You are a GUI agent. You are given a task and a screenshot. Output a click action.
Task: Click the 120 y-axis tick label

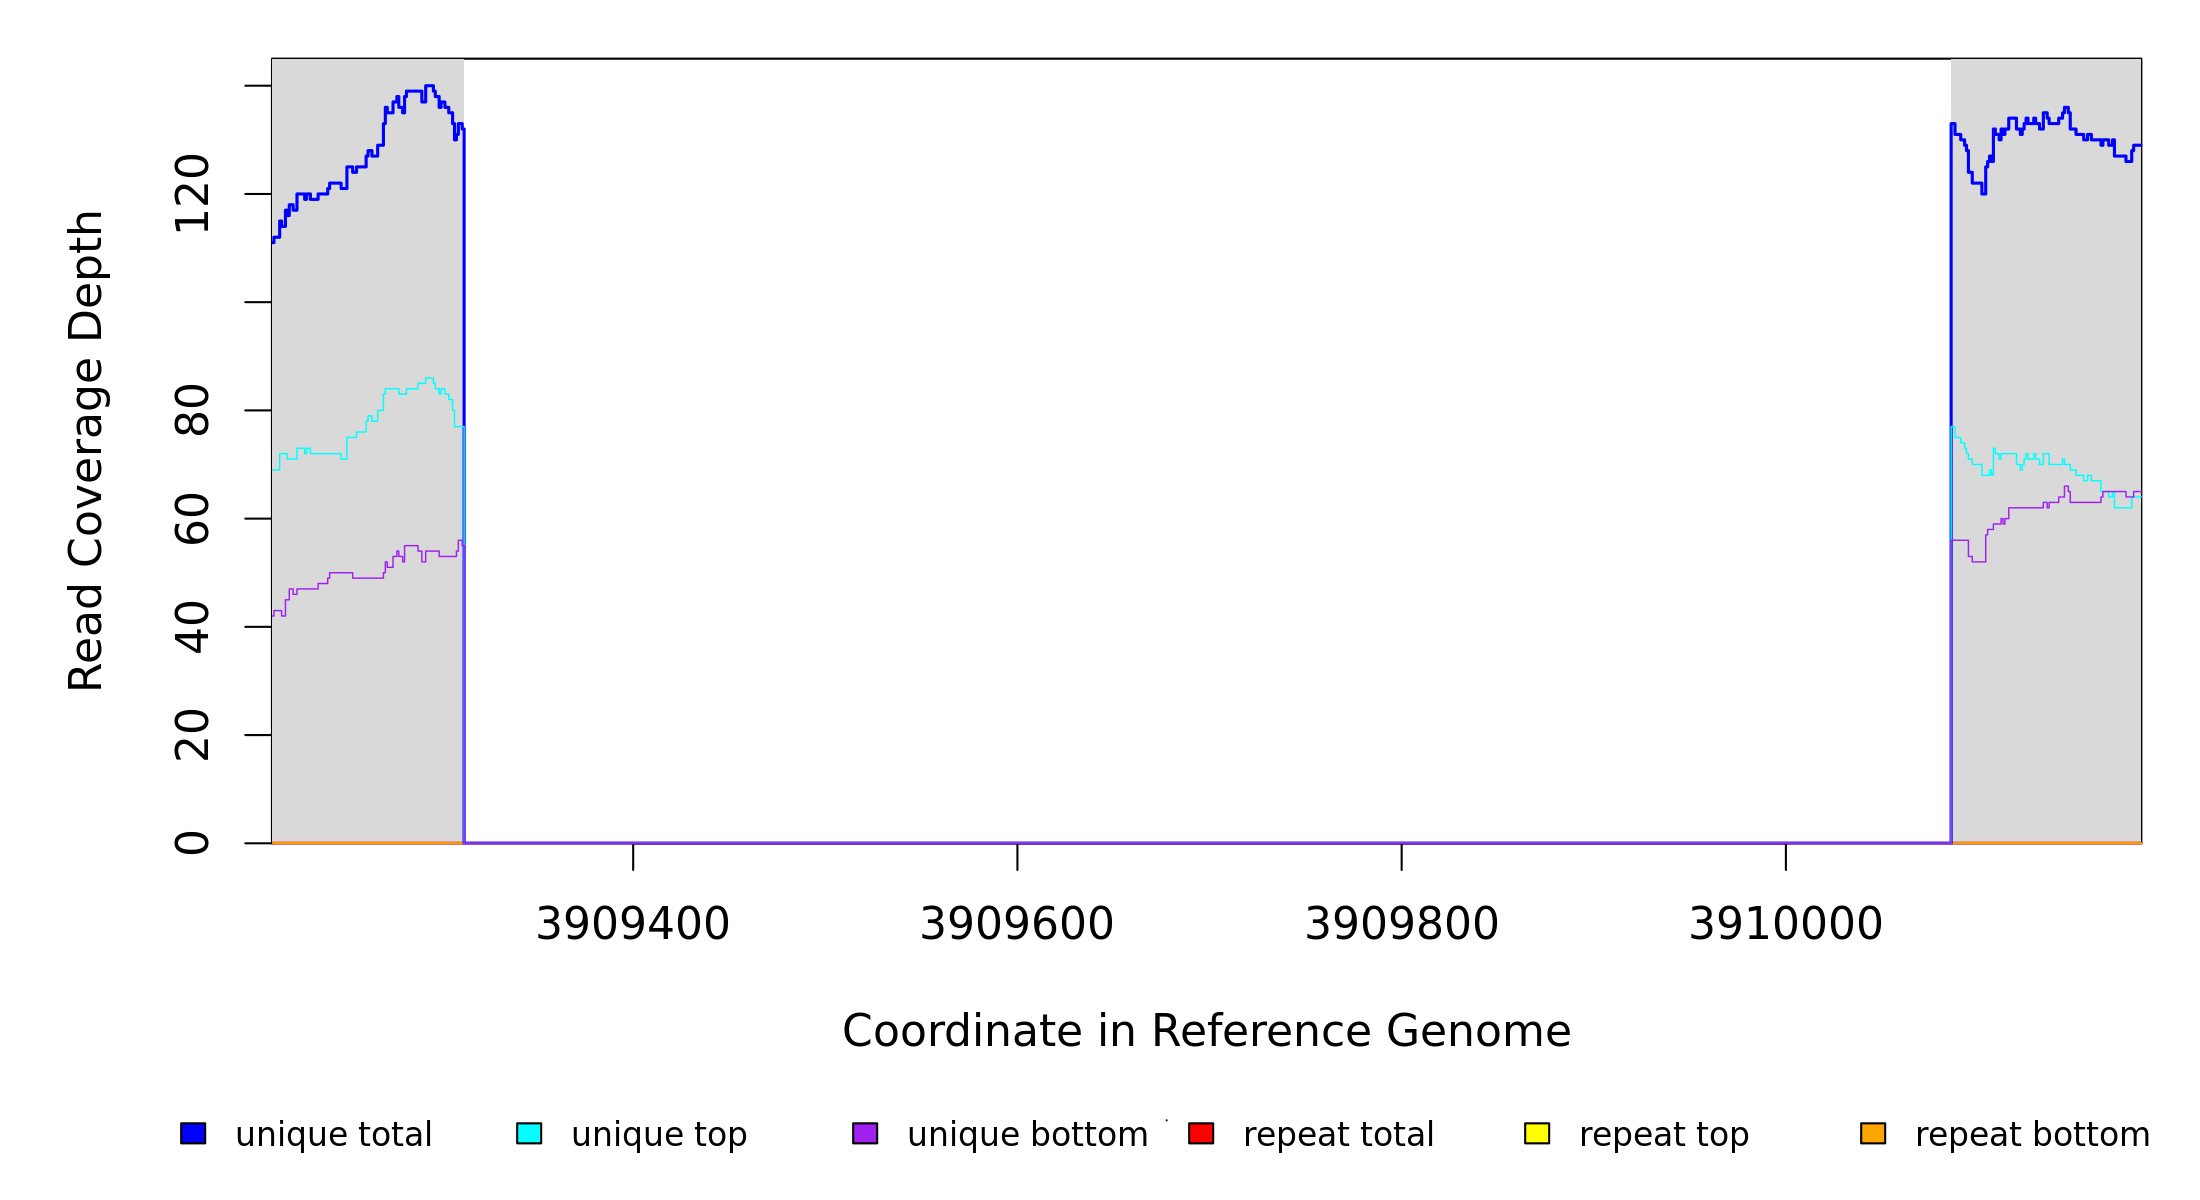(192, 194)
